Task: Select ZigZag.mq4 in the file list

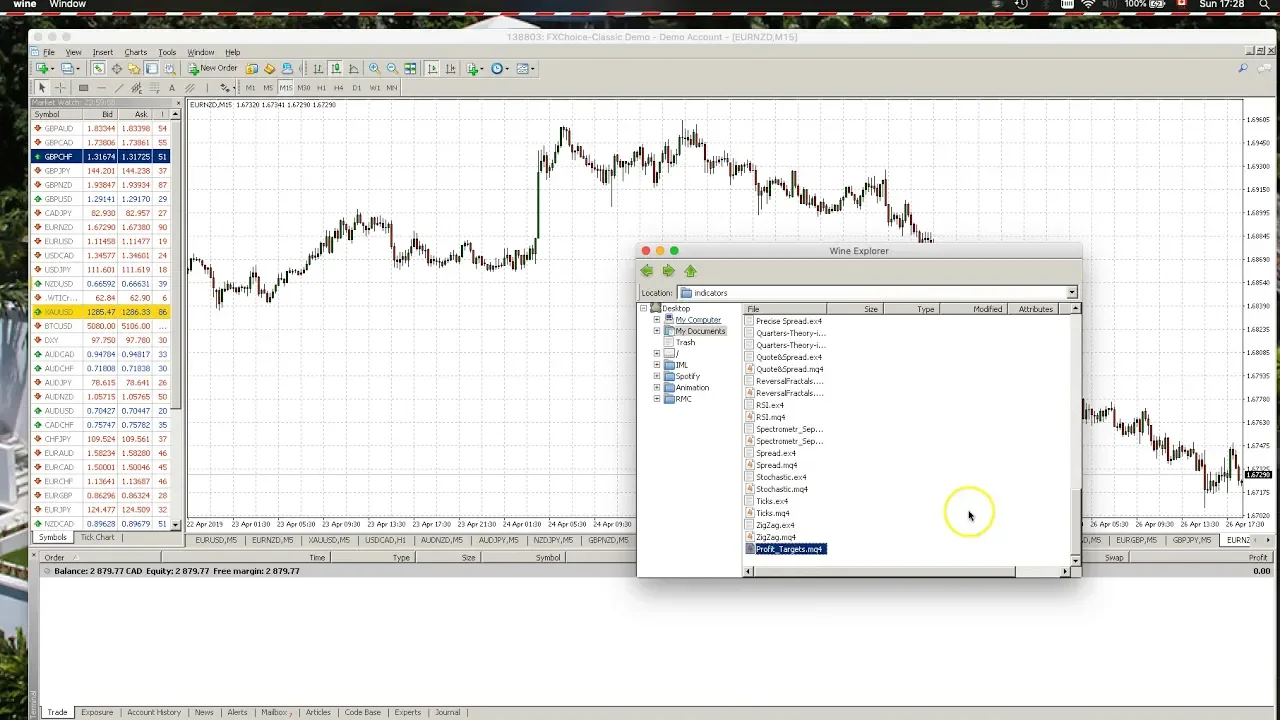Action: click(x=776, y=537)
